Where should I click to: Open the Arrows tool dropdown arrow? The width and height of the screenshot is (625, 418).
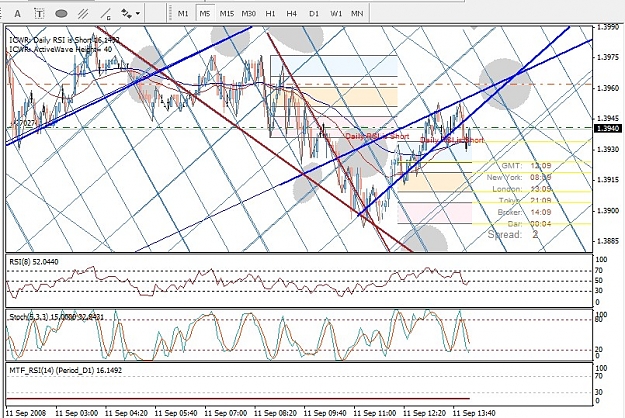point(138,14)
